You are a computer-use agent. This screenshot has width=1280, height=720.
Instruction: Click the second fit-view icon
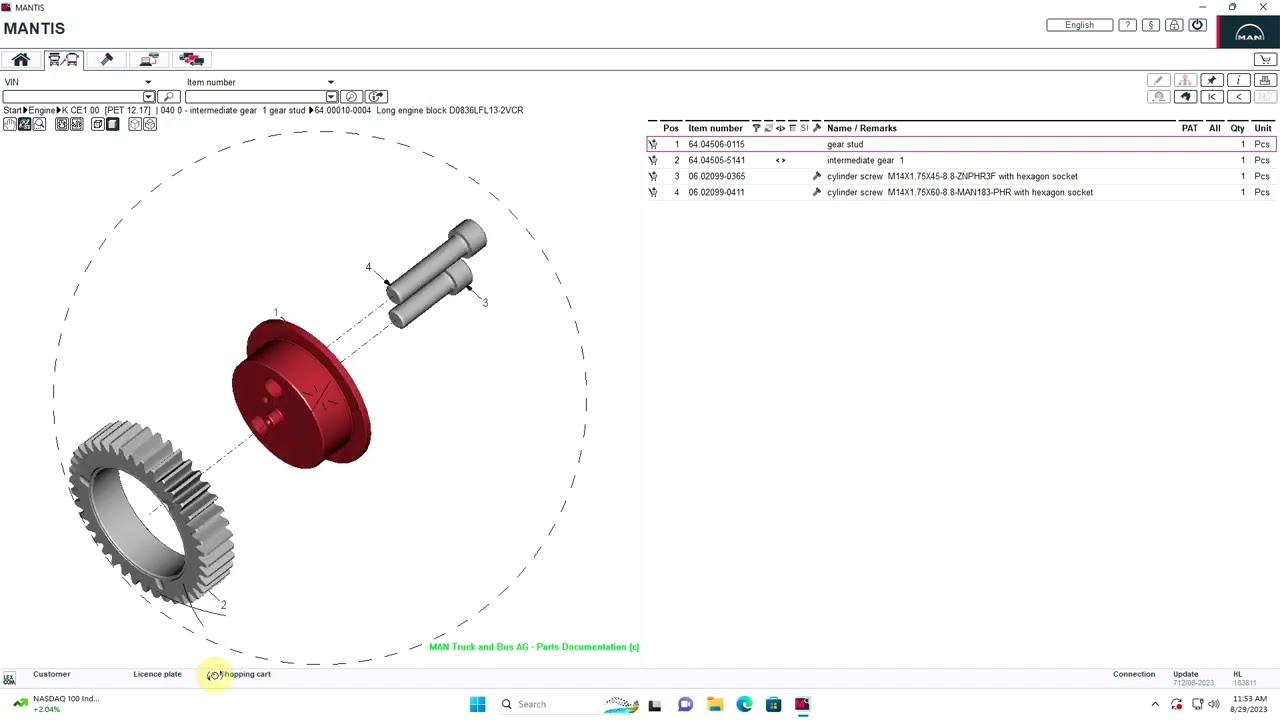tap(76, 124)
